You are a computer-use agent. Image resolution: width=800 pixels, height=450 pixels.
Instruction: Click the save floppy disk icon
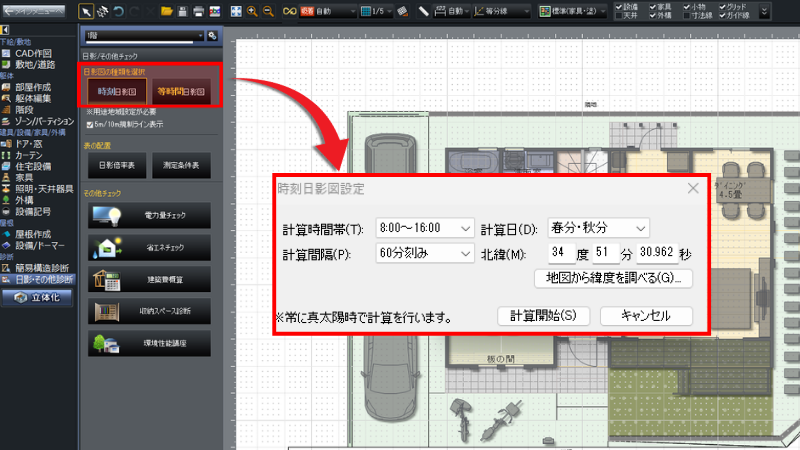[183, 11]
